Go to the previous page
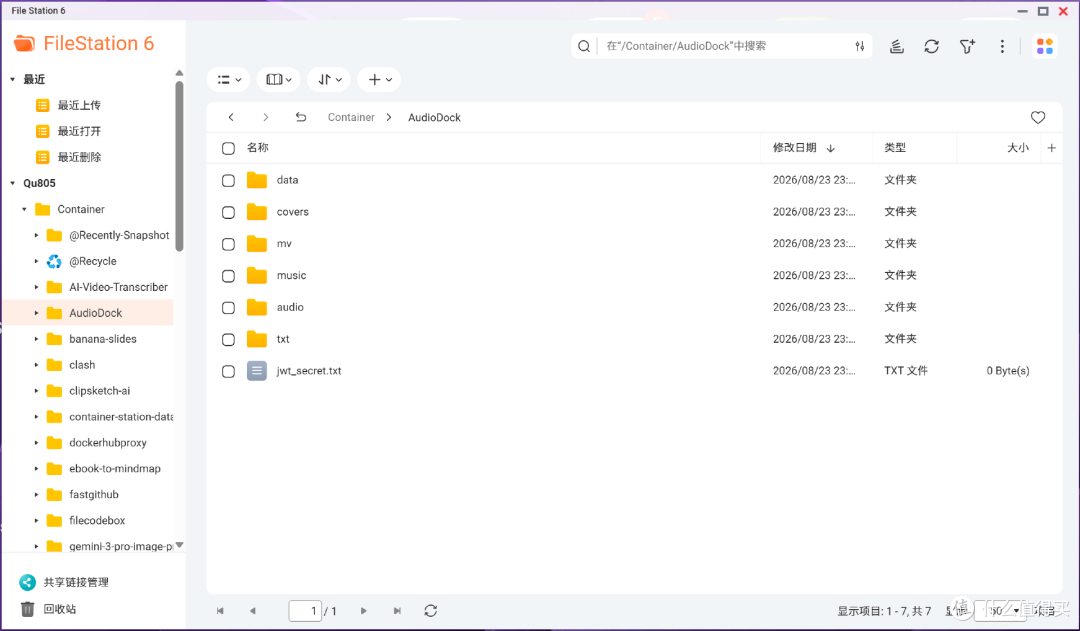This screenshot has height=631, width=1080. pyautogui.click(x=253, y=610)
